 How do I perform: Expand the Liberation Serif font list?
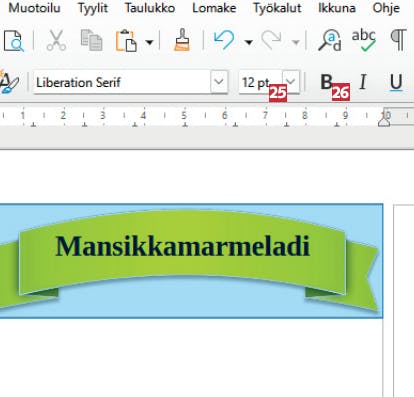[219, 82]
